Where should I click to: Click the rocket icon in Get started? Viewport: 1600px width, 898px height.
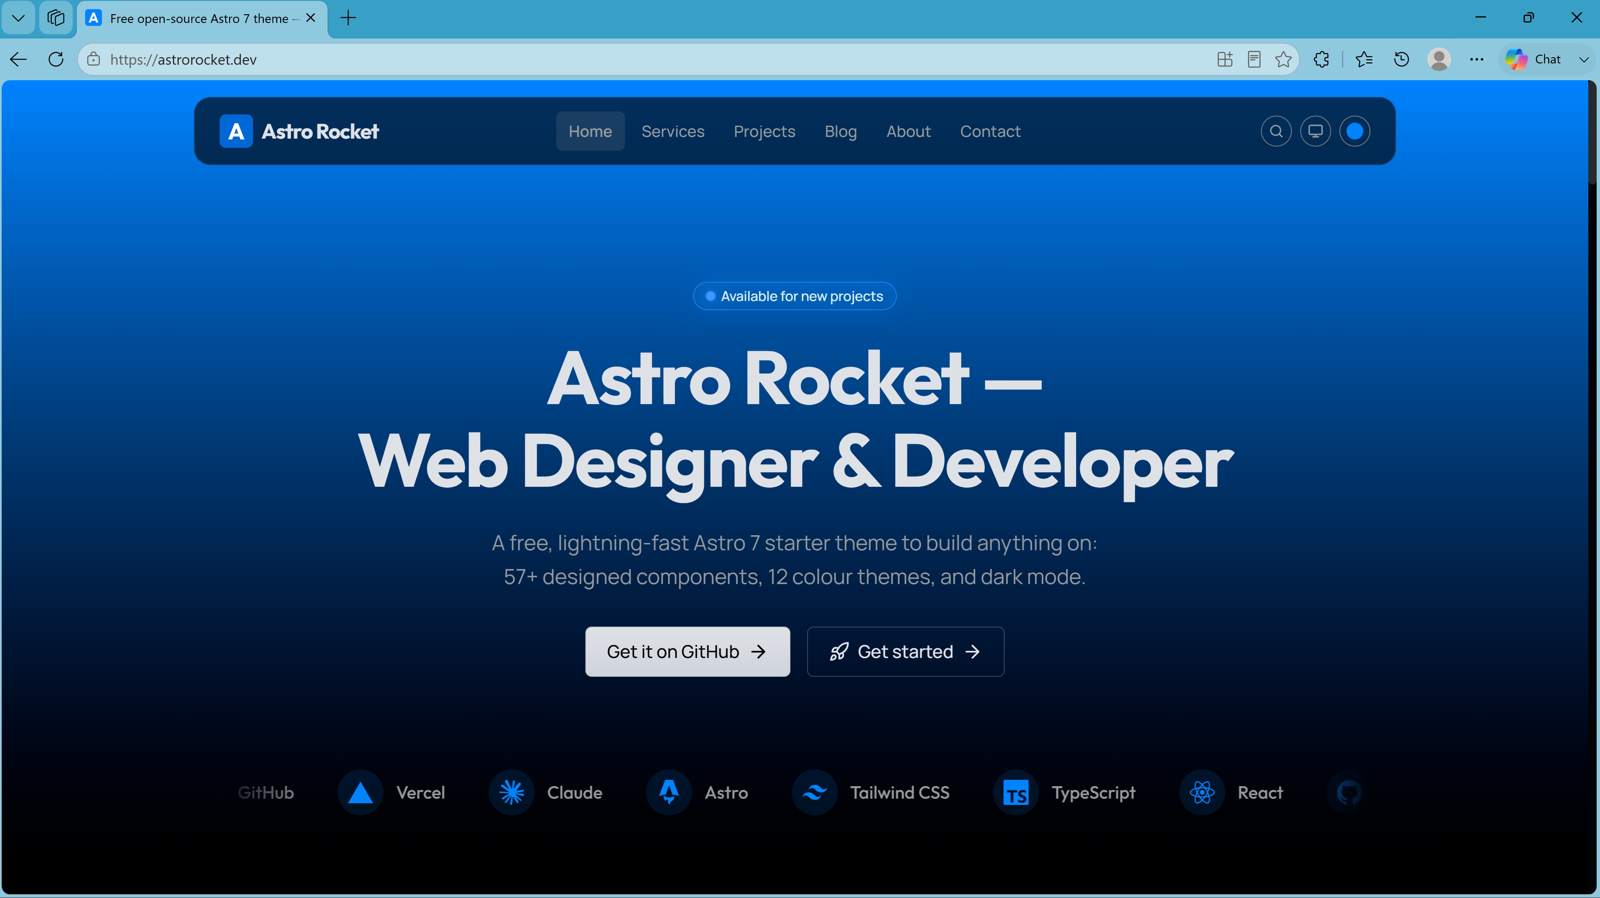(839, 652)
